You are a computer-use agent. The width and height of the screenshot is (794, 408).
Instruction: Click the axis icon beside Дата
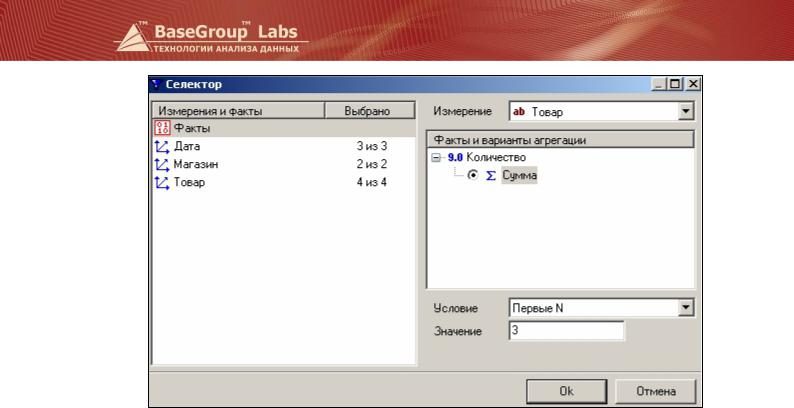(162, 147)
